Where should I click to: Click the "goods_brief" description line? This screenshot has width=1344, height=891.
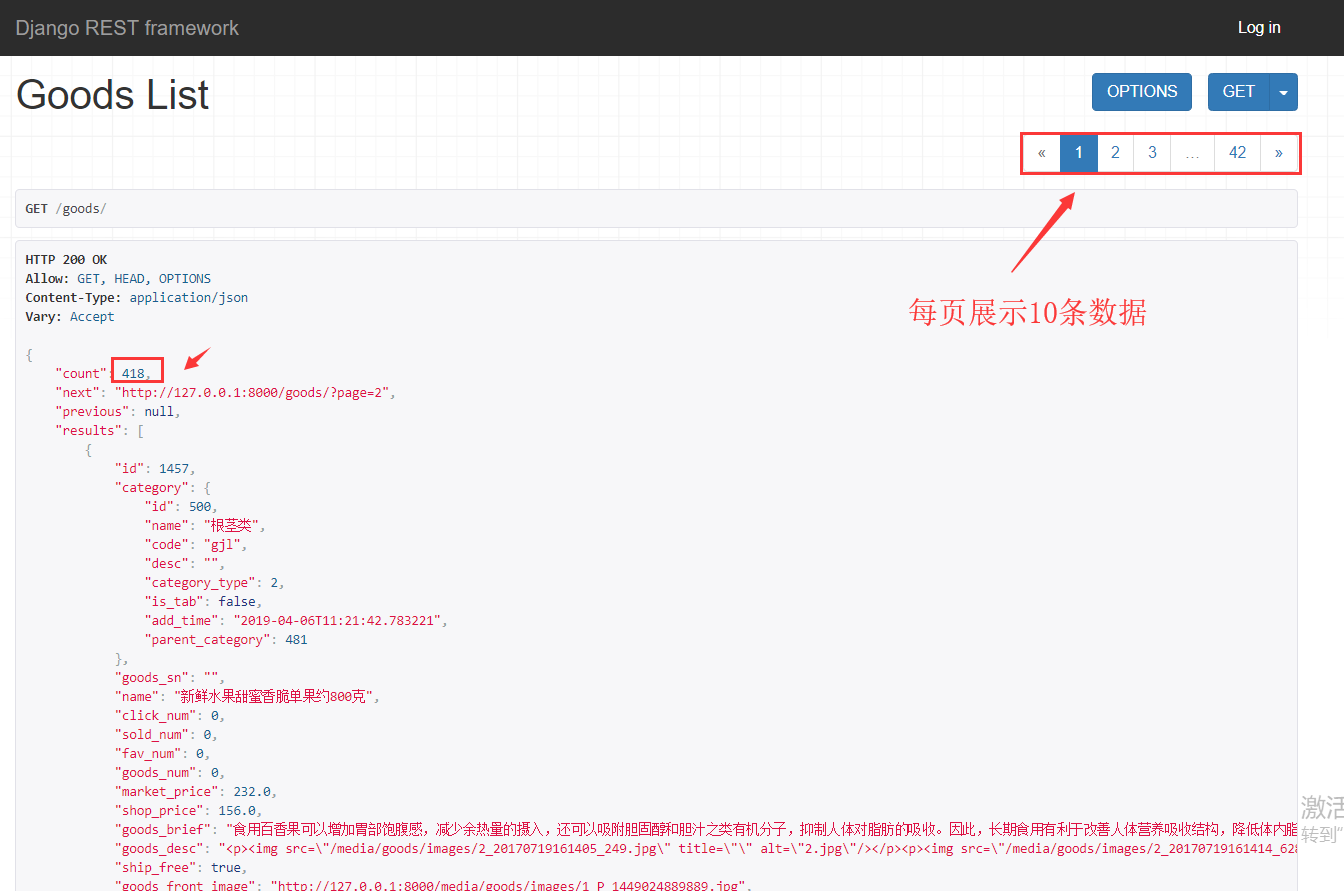706,829
